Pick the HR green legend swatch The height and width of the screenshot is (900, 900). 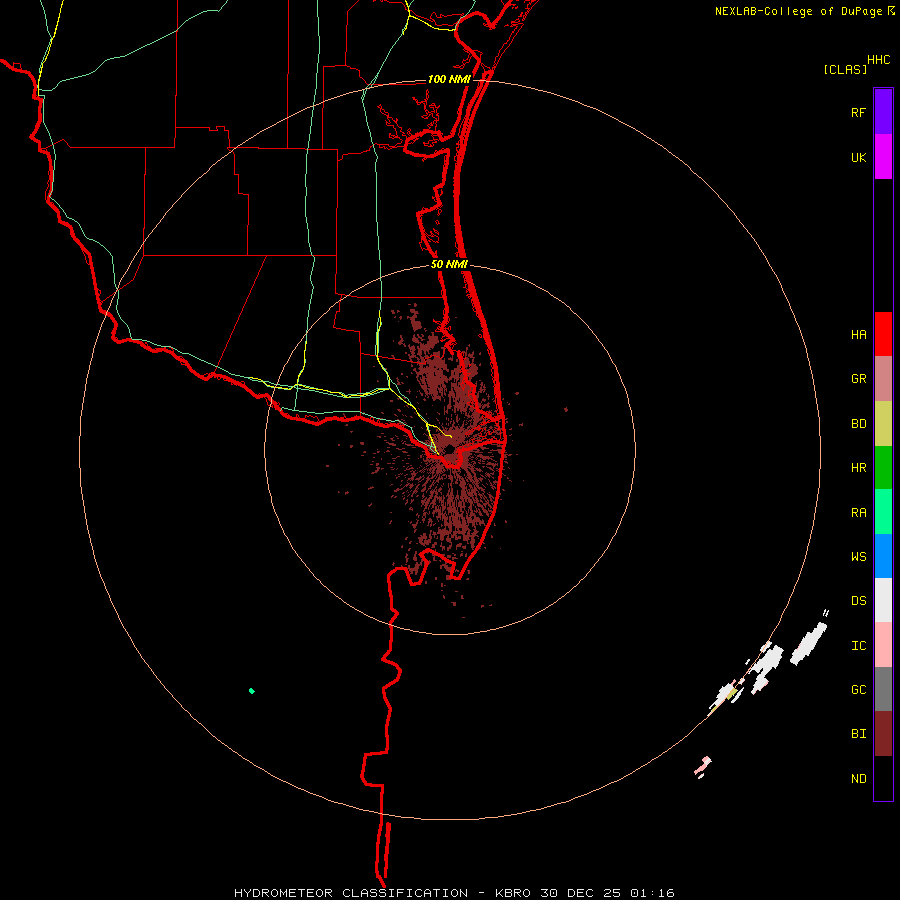[883, 468]
